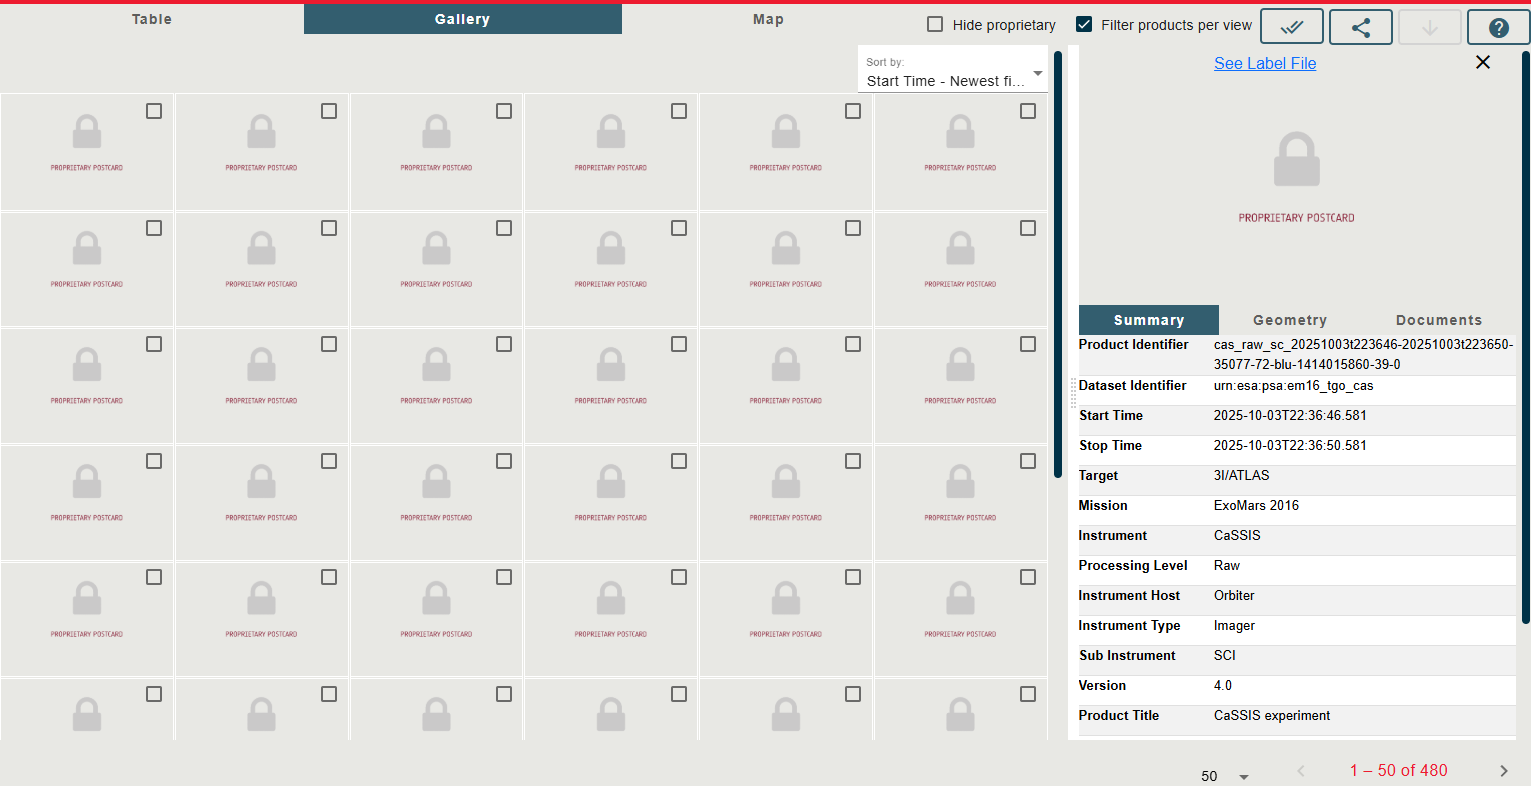
Task: Tick checkbox on third-row, fourth-column postcard
Action: [679, 344]
